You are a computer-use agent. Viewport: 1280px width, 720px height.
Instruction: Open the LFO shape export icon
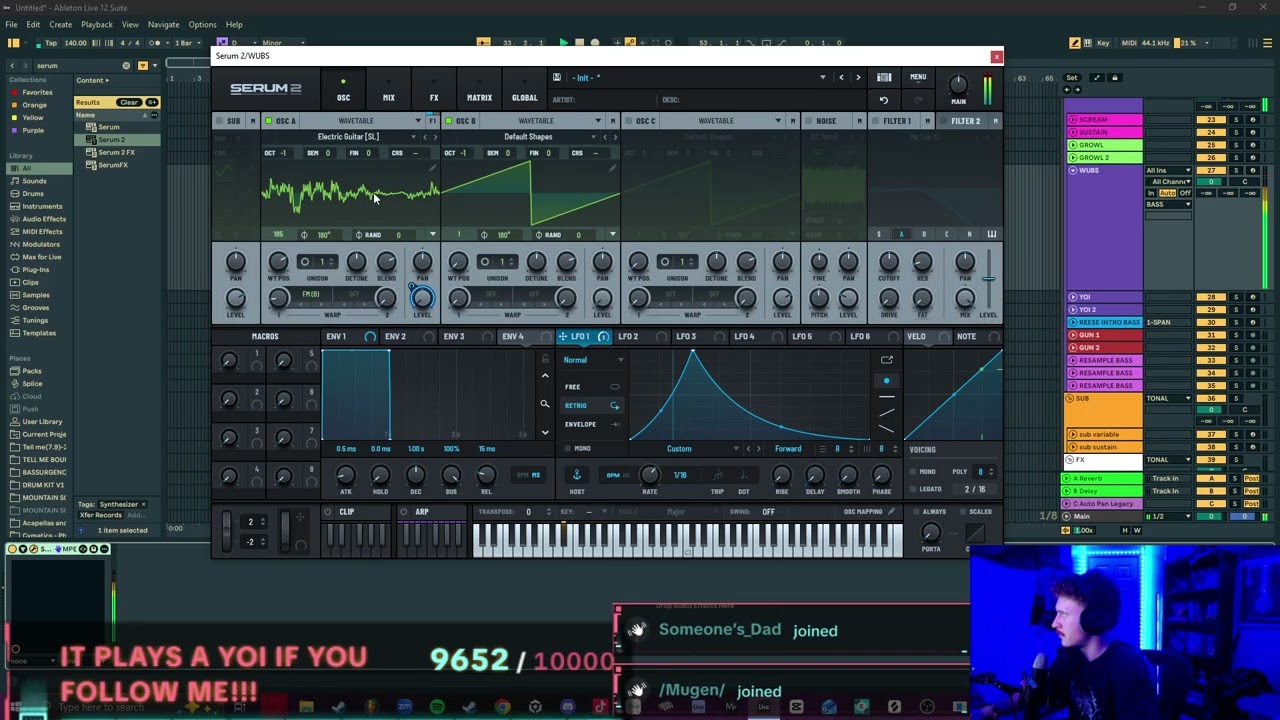[886, 360]
